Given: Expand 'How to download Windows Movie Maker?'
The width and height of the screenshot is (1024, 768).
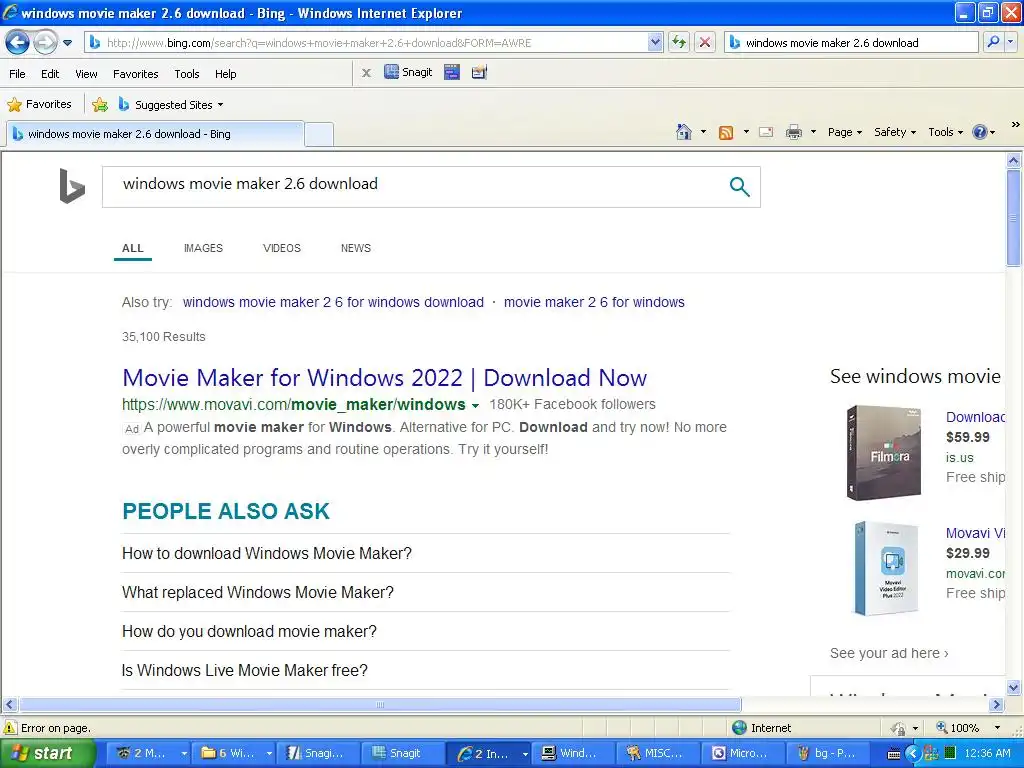Looking at the screenshot, I should coord(425,553).
